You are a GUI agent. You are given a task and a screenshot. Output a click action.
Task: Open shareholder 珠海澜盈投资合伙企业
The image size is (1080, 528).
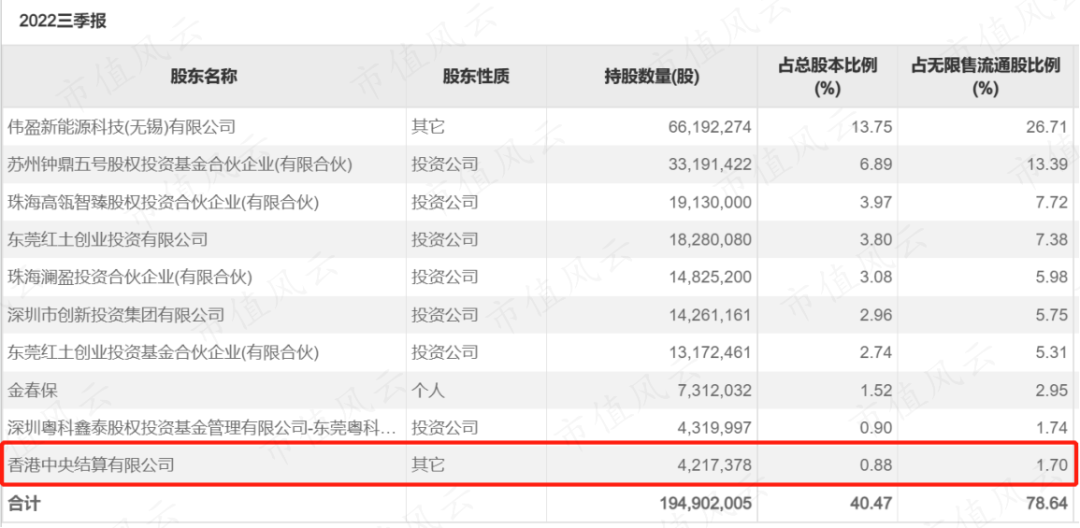129,277
